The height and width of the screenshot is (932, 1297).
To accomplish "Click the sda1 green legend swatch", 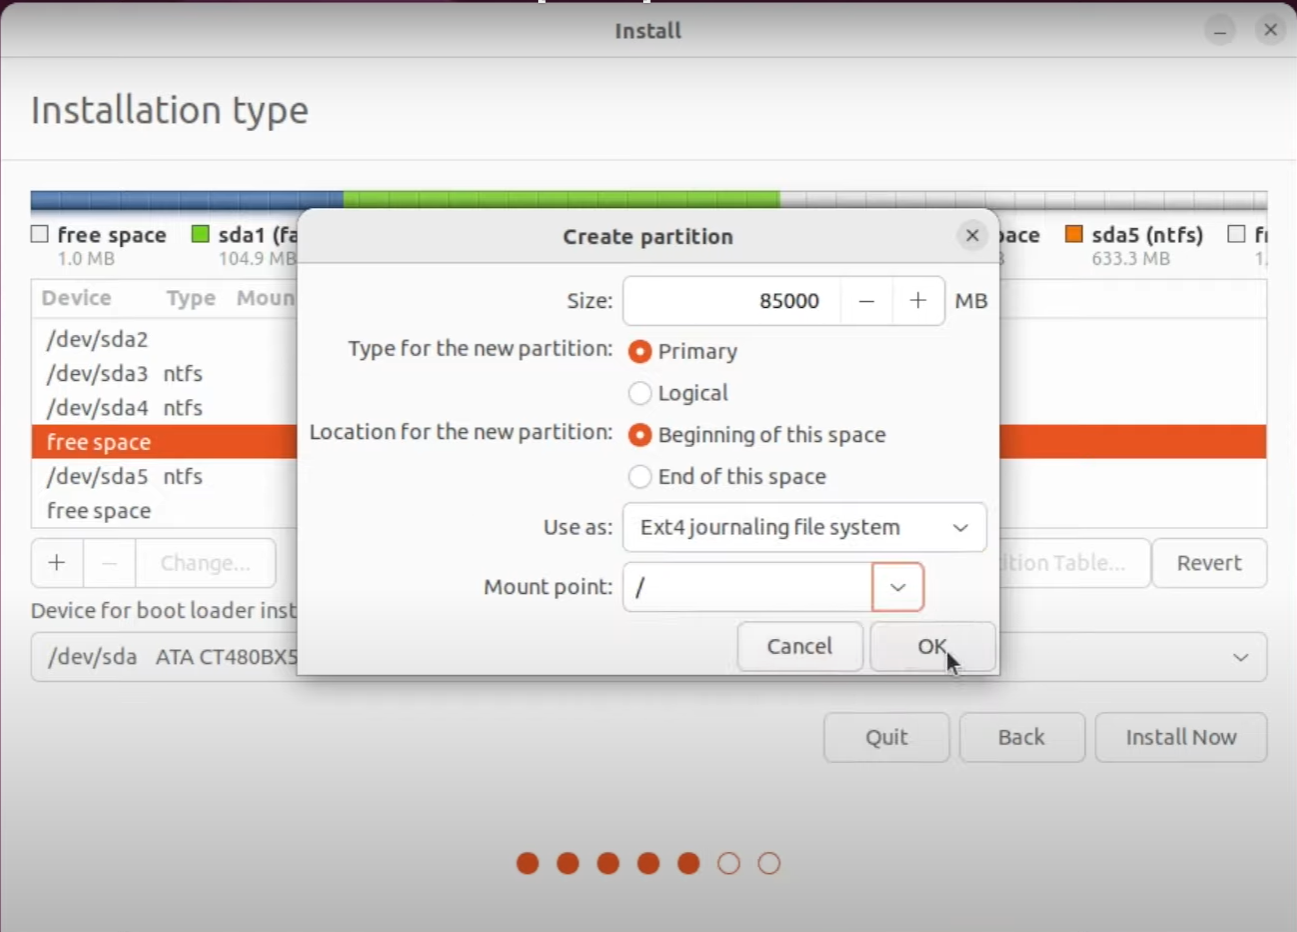I will pos(200,234).
